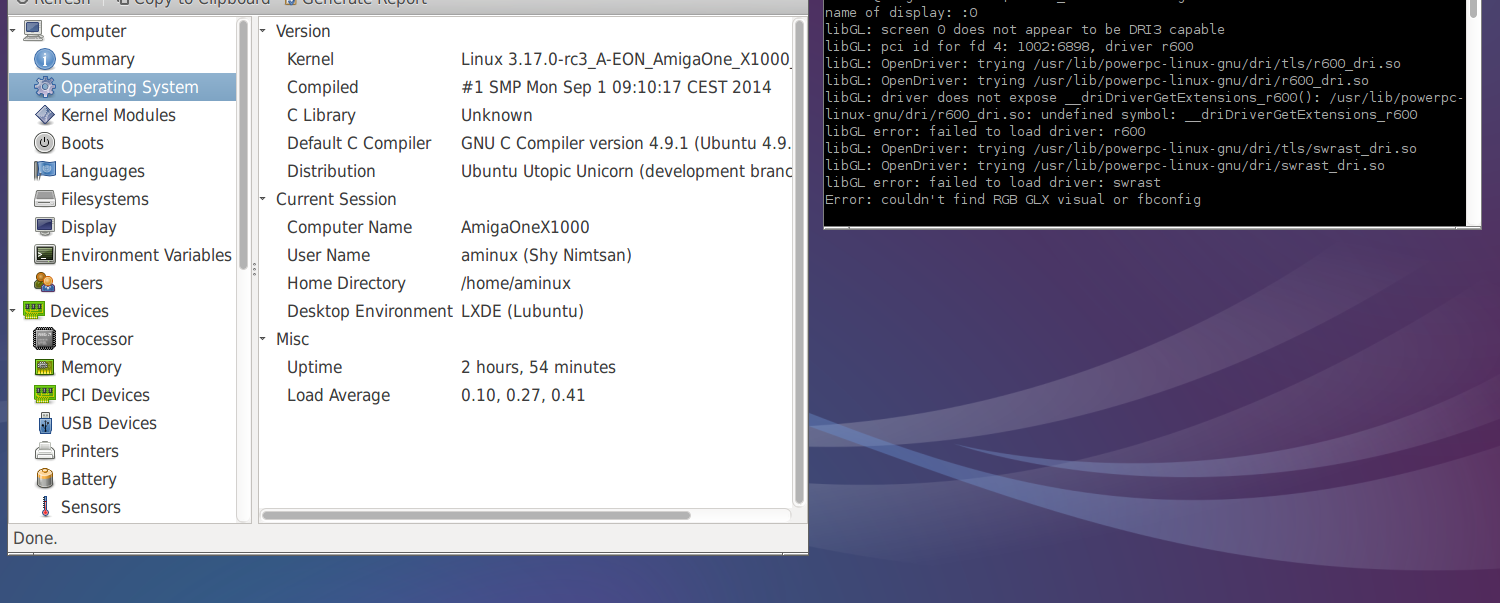Click the details pane horizontal scrollbar
Image resolution: width=1500 pixels, height=603 pixels.
(476, 516)
